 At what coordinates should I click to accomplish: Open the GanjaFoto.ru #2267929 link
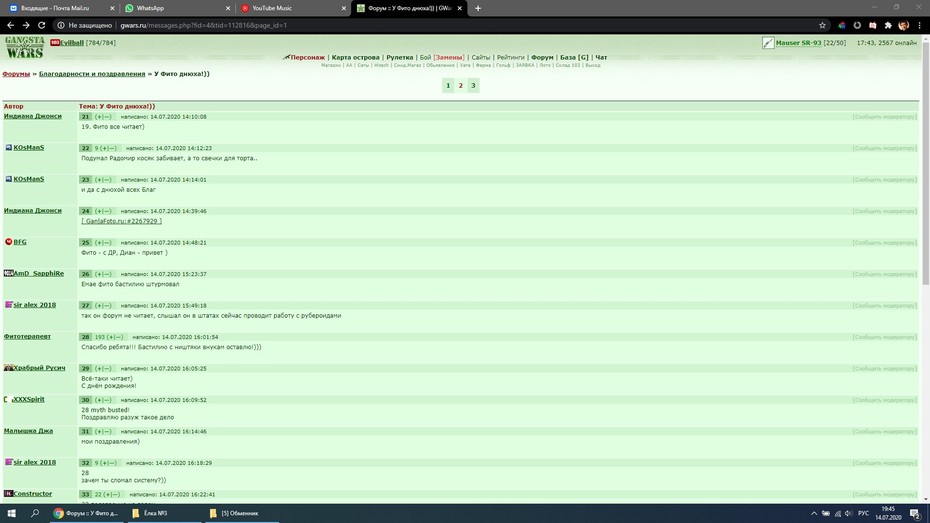(x=122, y=221)
